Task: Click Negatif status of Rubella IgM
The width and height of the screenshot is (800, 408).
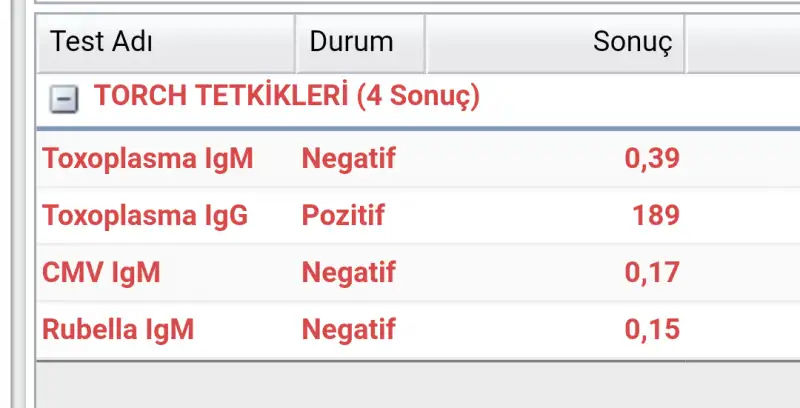Action: tap(349, 329)
